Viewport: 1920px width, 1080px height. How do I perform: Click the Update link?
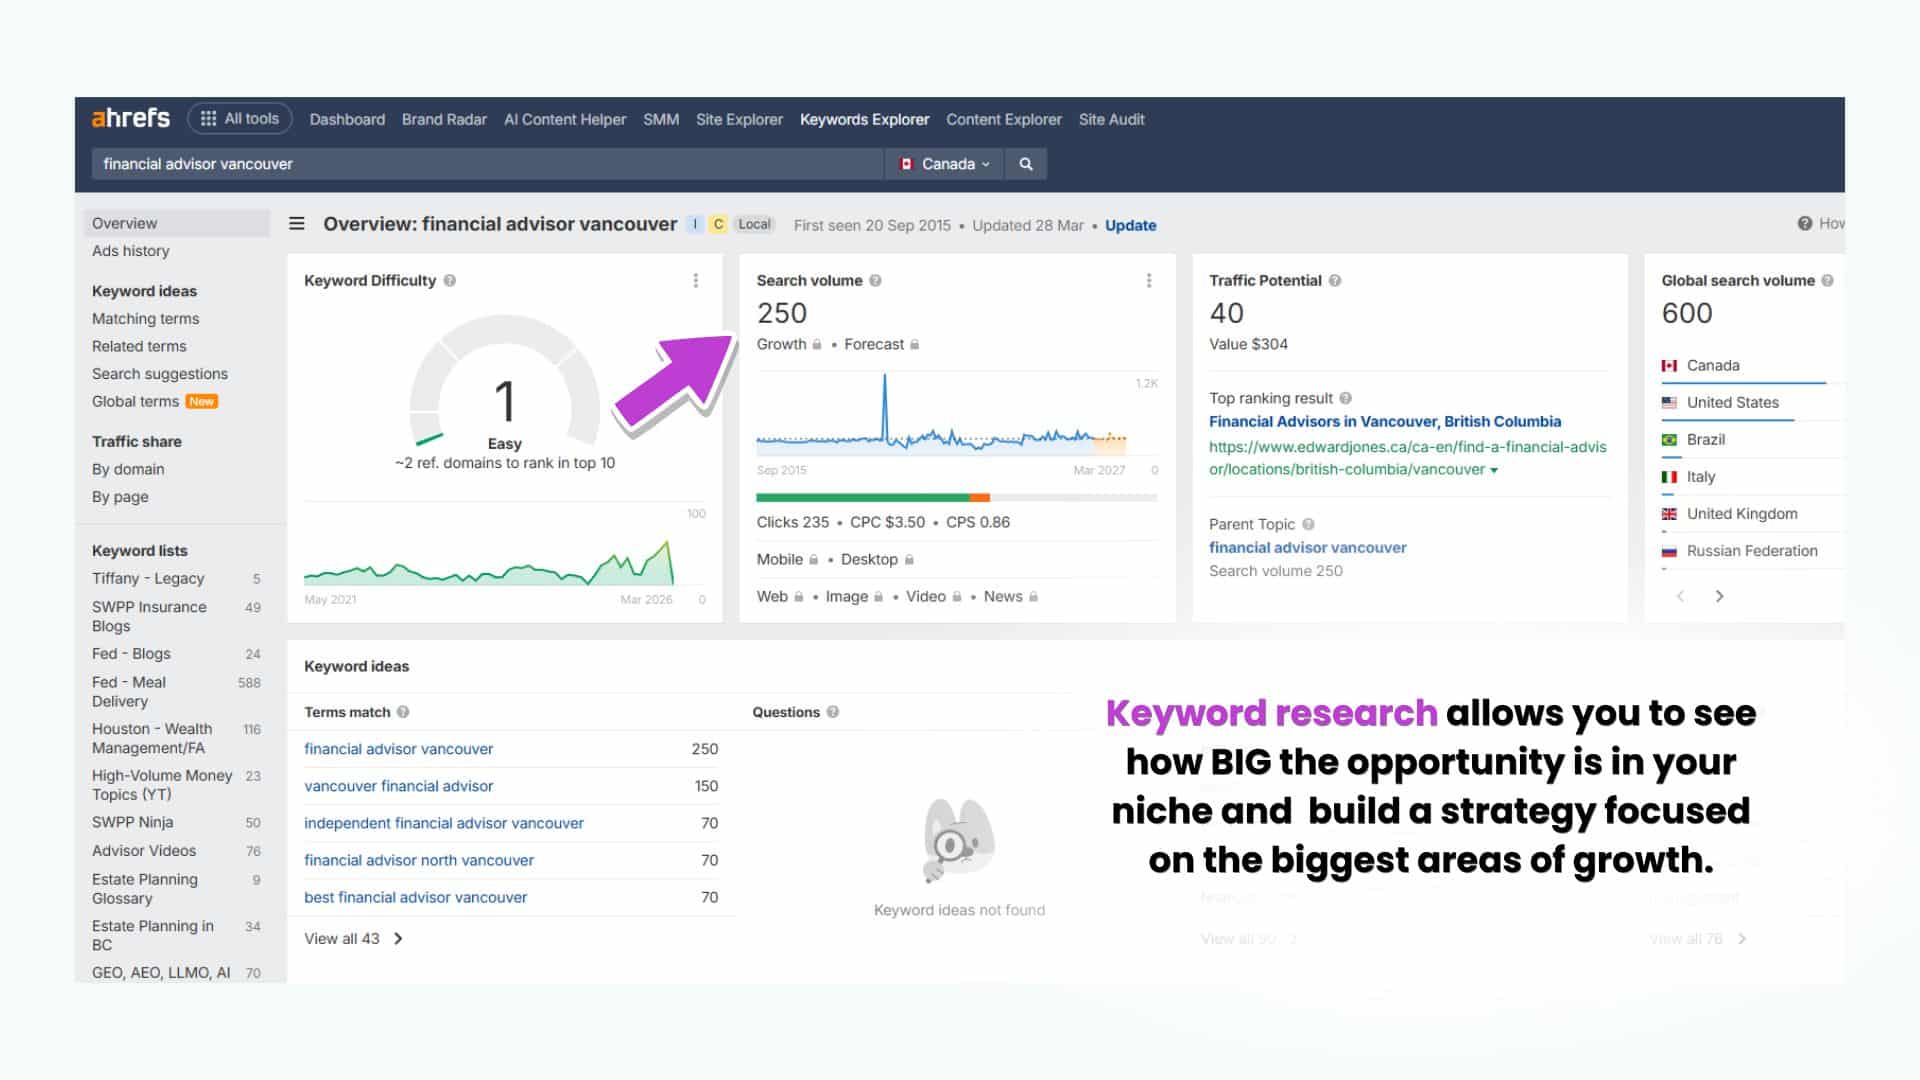(x=1130, y=225)
